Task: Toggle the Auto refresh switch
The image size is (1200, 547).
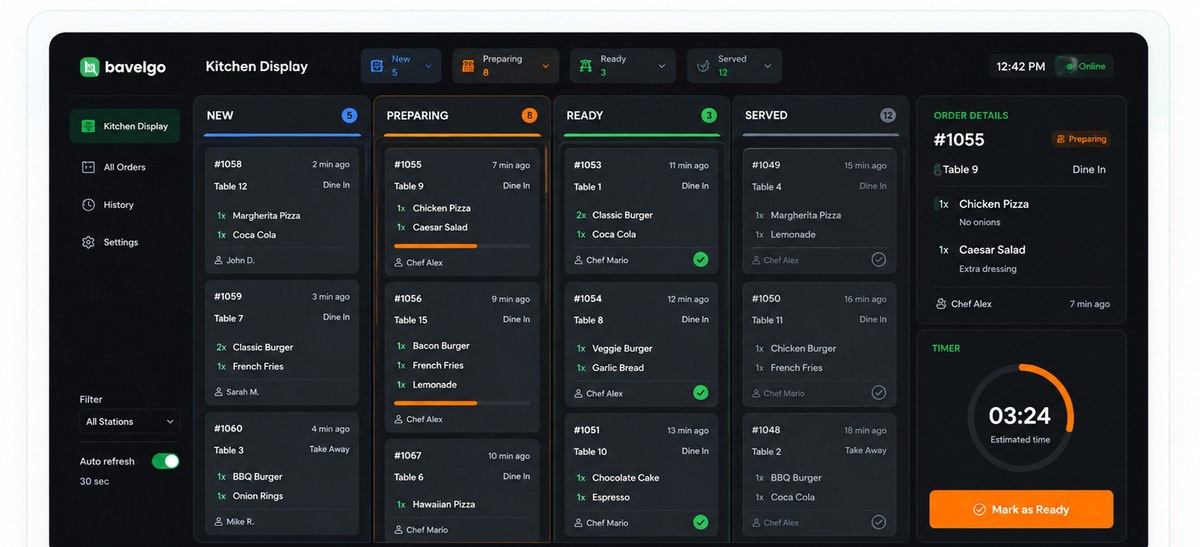Action: tap(165, 461)
